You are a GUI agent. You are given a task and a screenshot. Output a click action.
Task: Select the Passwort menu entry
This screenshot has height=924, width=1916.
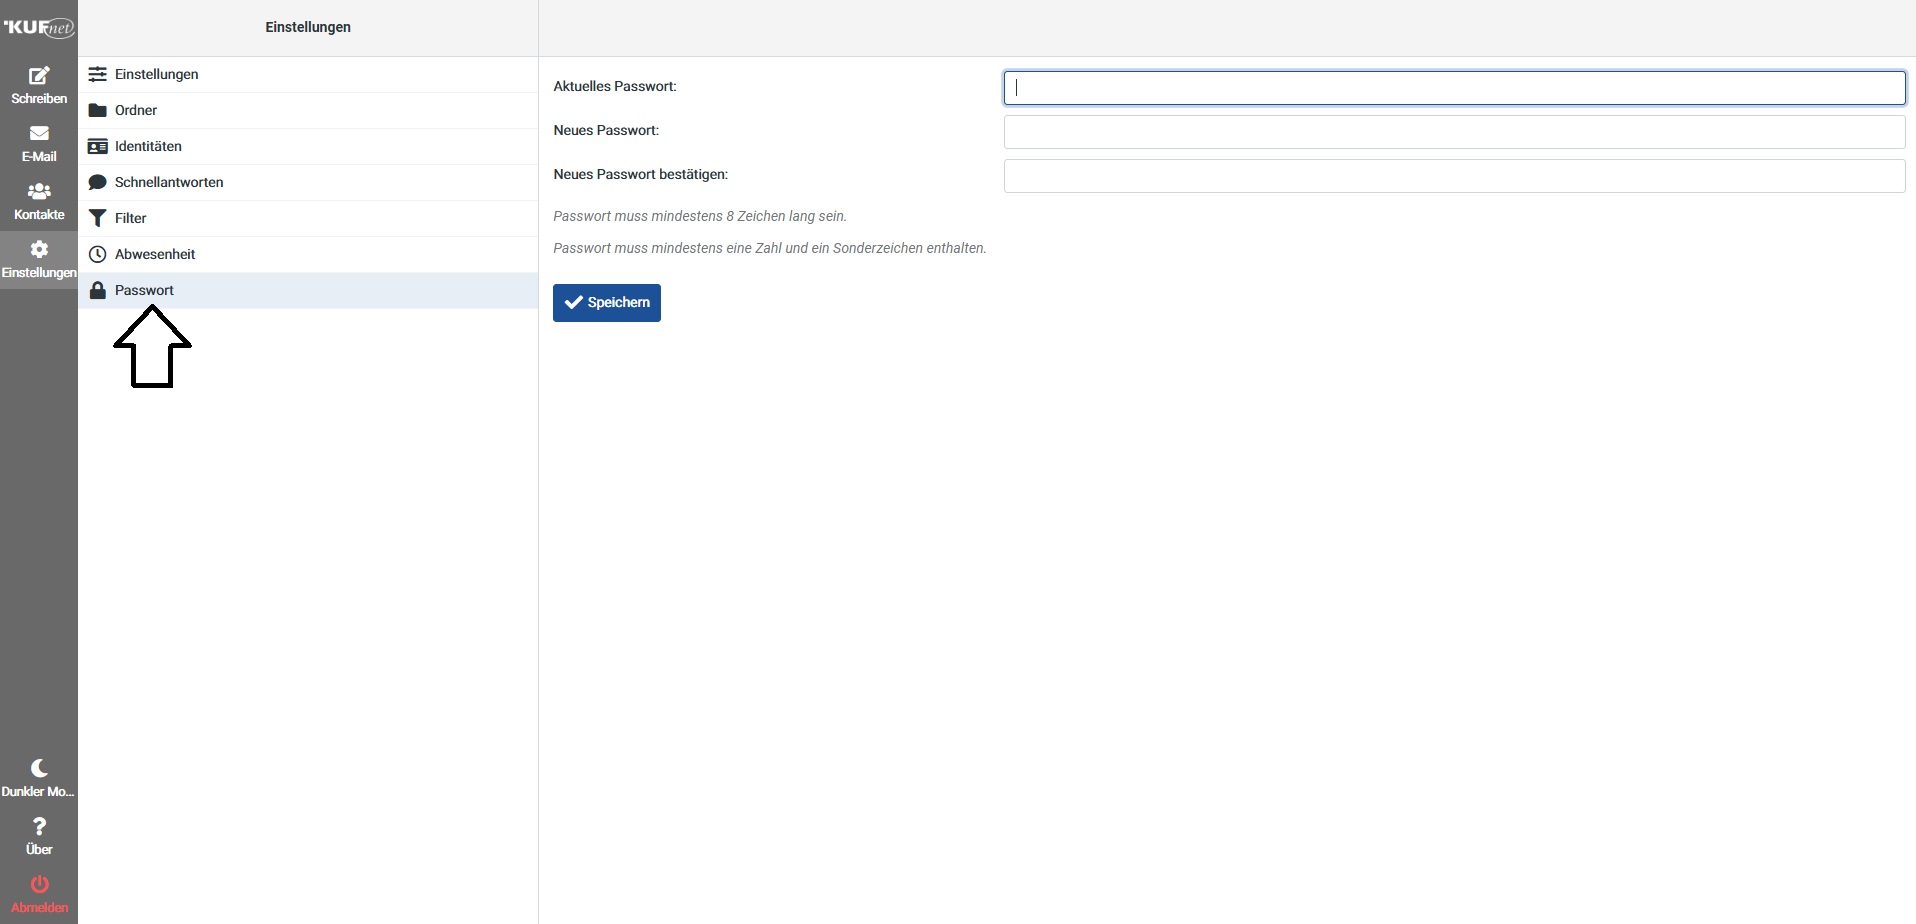[x=144, y=290]
